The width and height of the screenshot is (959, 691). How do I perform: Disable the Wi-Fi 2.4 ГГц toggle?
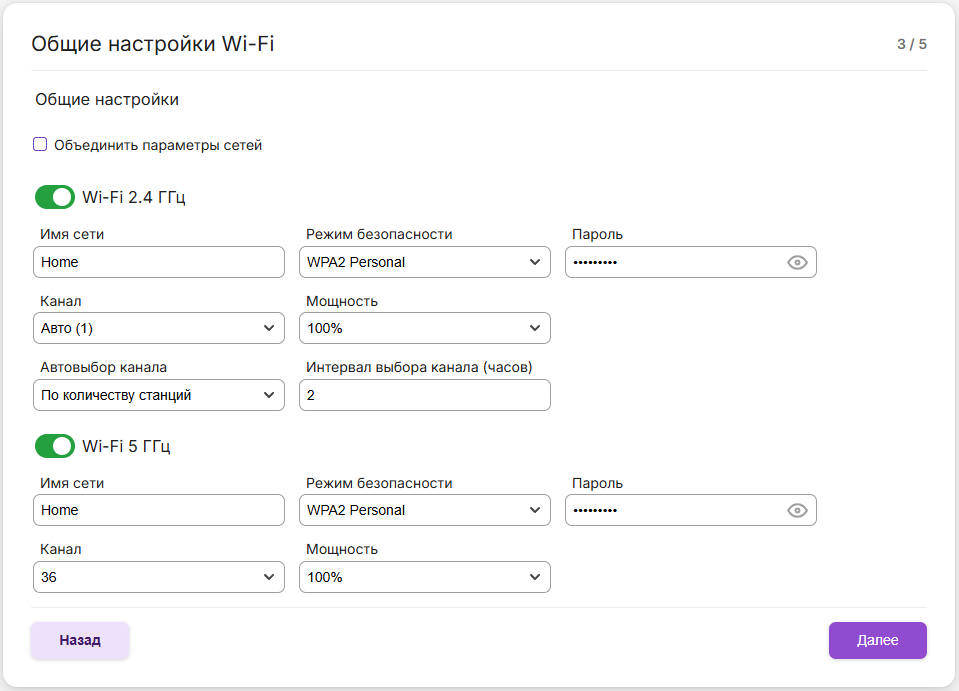point(55,197)
